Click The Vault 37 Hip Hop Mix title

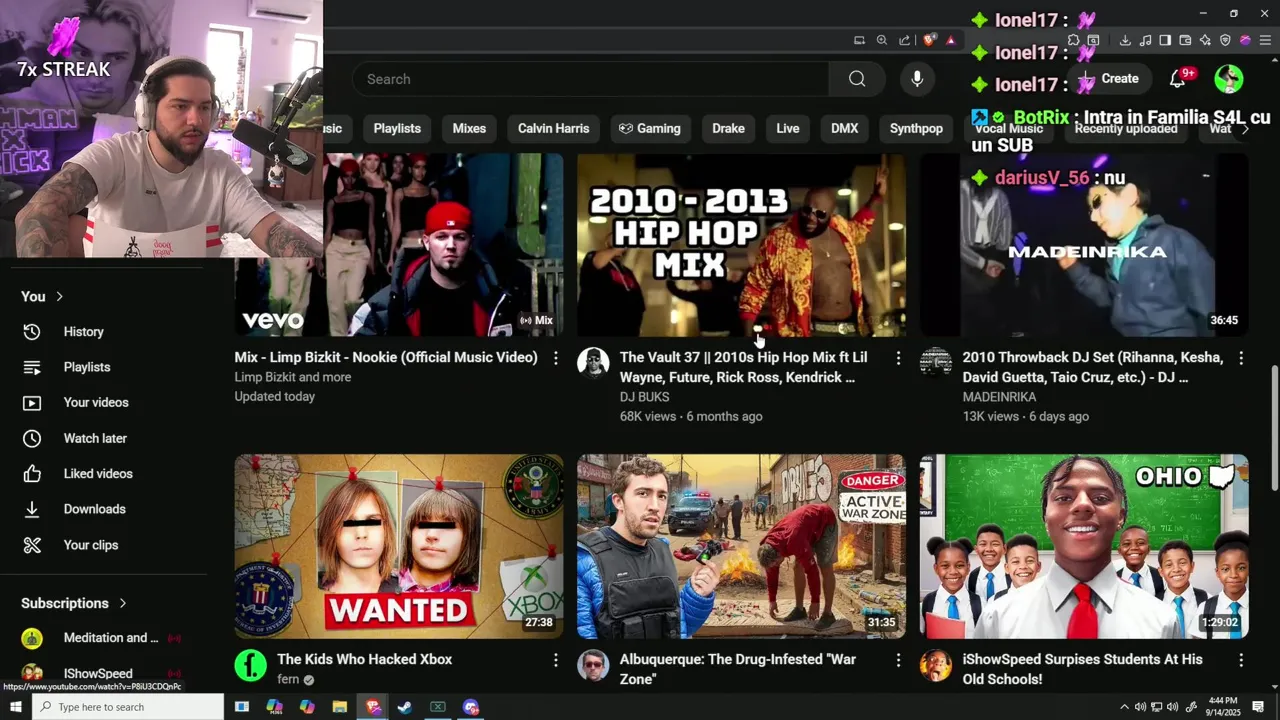pos(743,367)
